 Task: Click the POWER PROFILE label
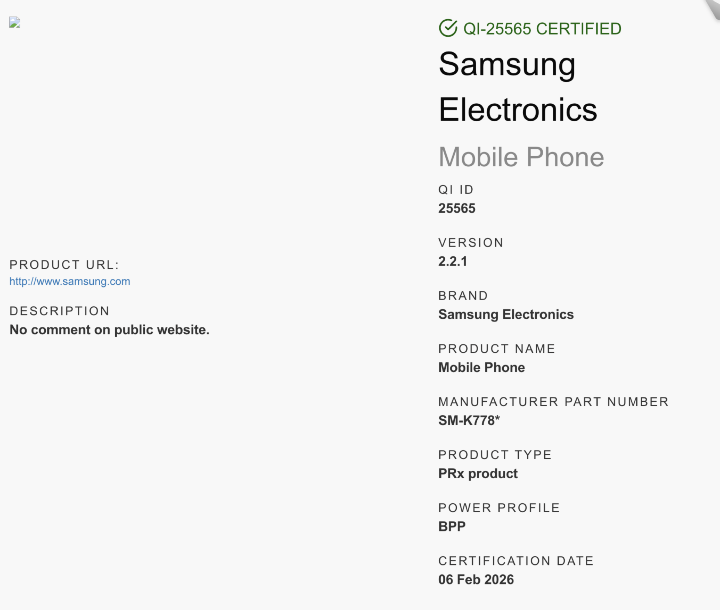(x=499, y=508)
